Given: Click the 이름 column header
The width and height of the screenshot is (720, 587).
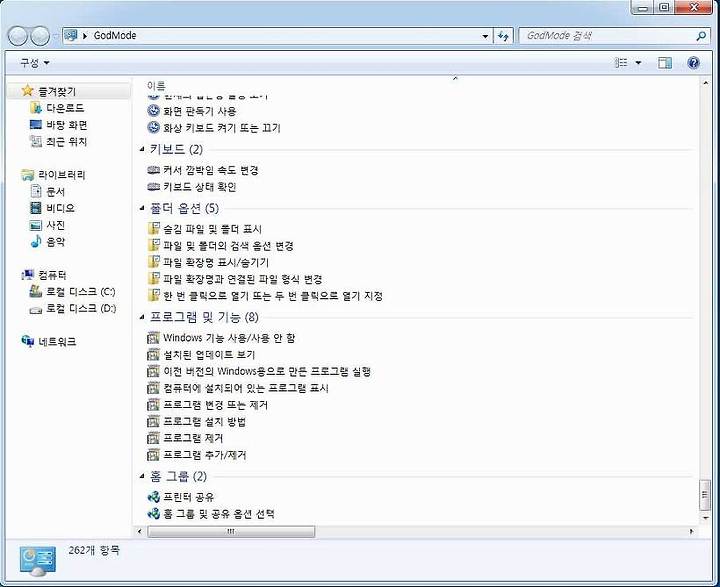Looking at the screenshot, I should [x=156, y=85].
